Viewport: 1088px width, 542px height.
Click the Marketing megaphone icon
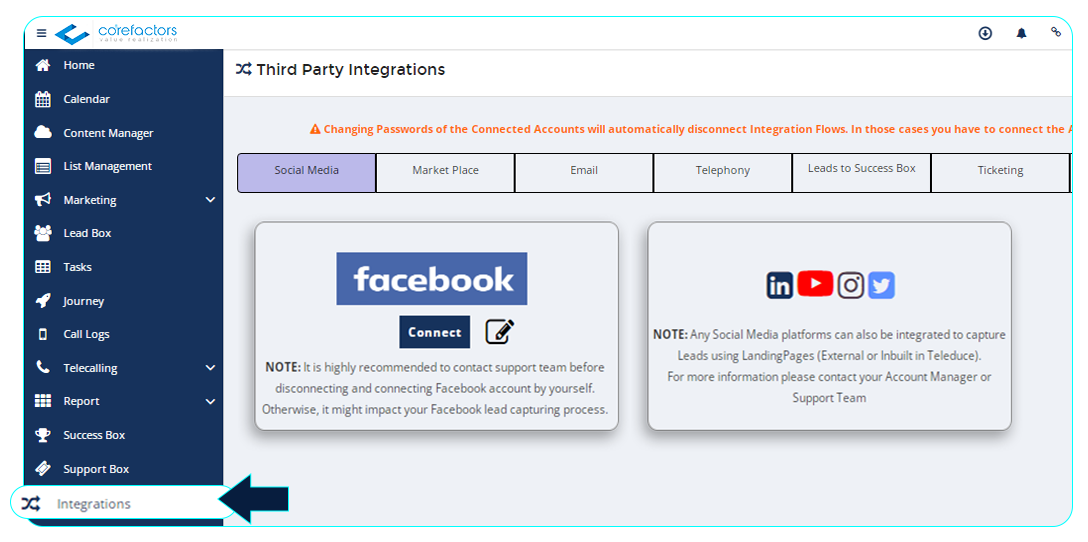[43, 200]
